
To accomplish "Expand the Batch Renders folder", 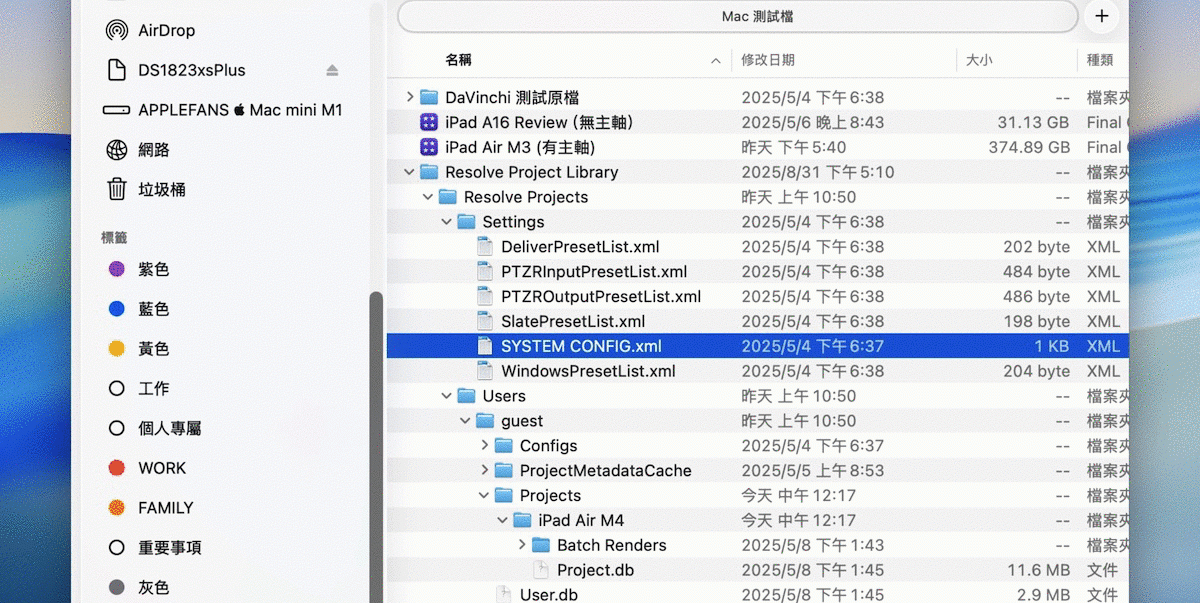I will [522, 545].
